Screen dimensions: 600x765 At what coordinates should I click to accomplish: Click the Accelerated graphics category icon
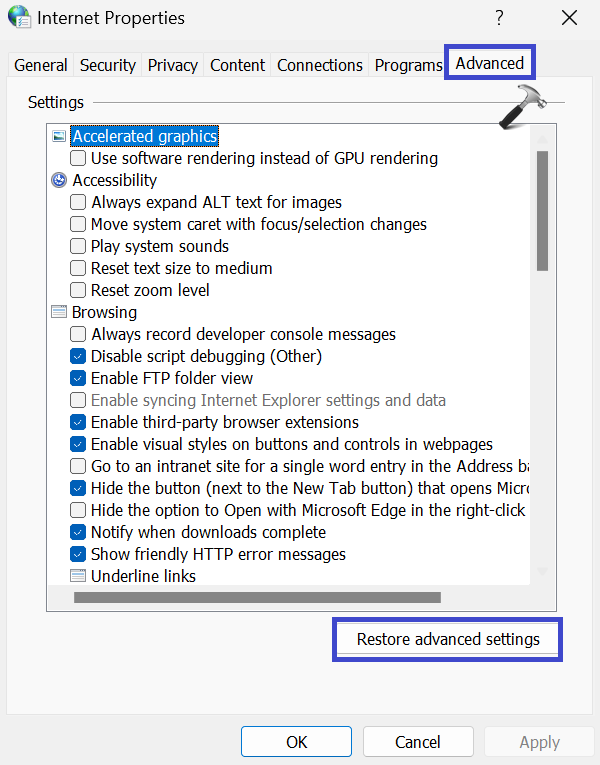click(x=58, y=136)
